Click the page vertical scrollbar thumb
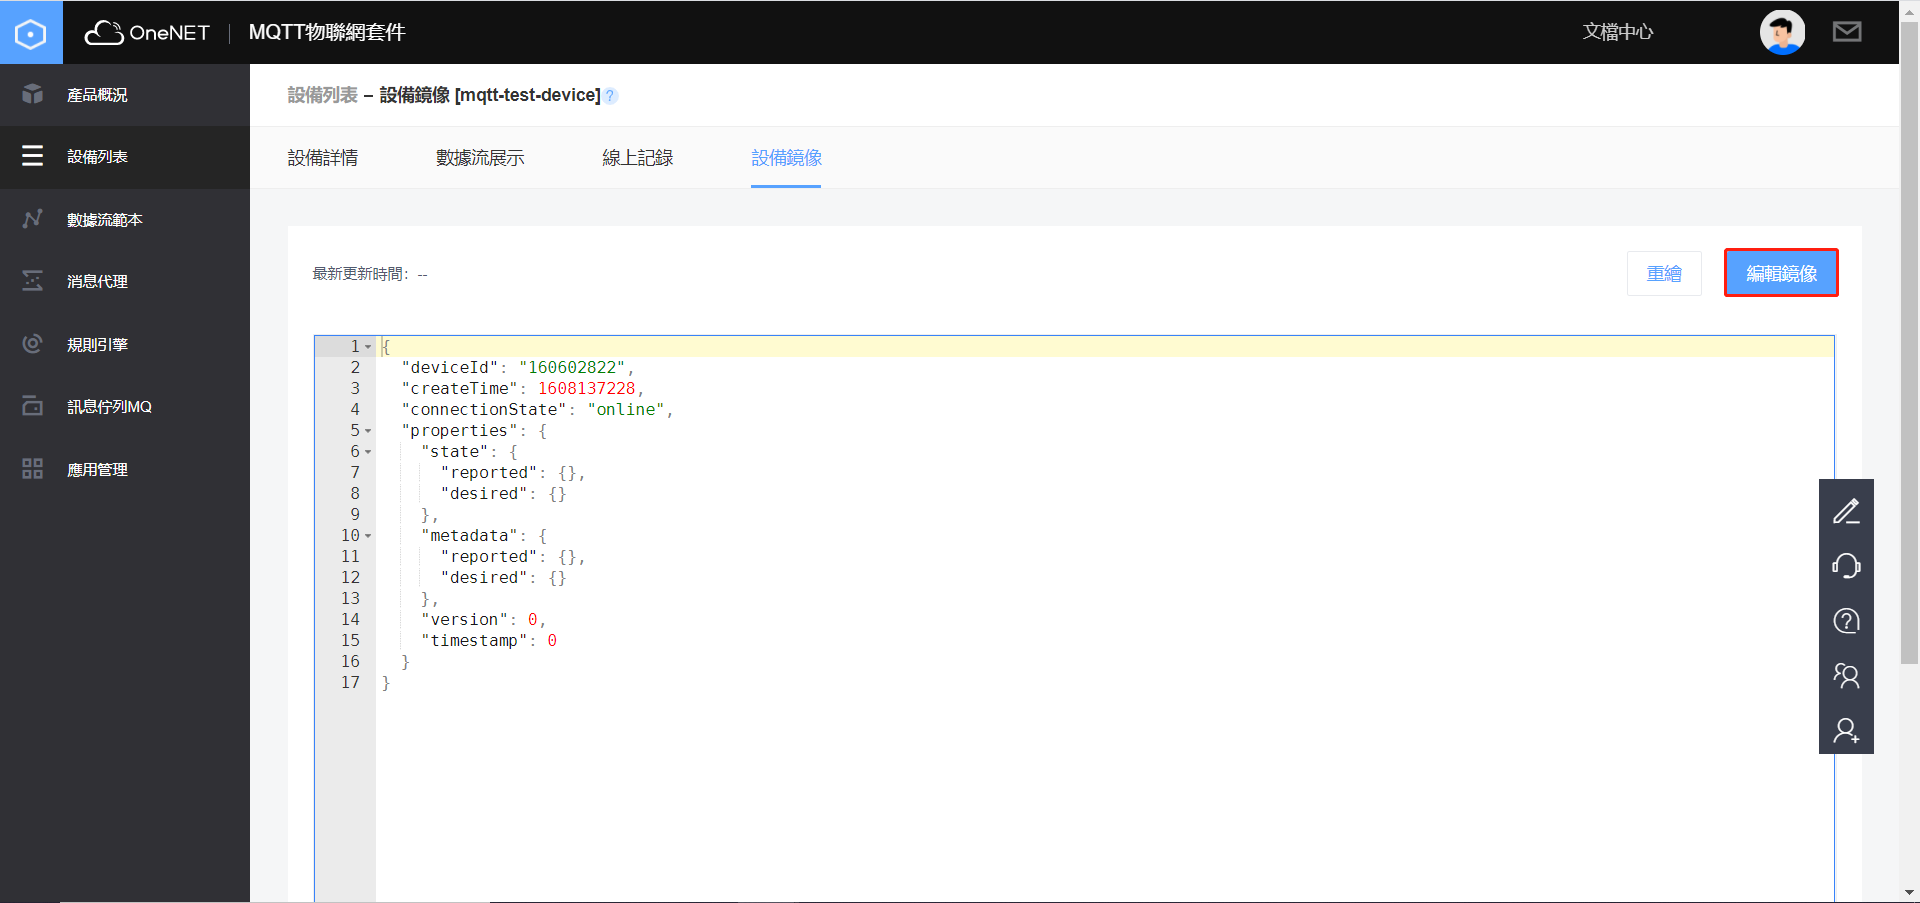 pos(1909,345)
